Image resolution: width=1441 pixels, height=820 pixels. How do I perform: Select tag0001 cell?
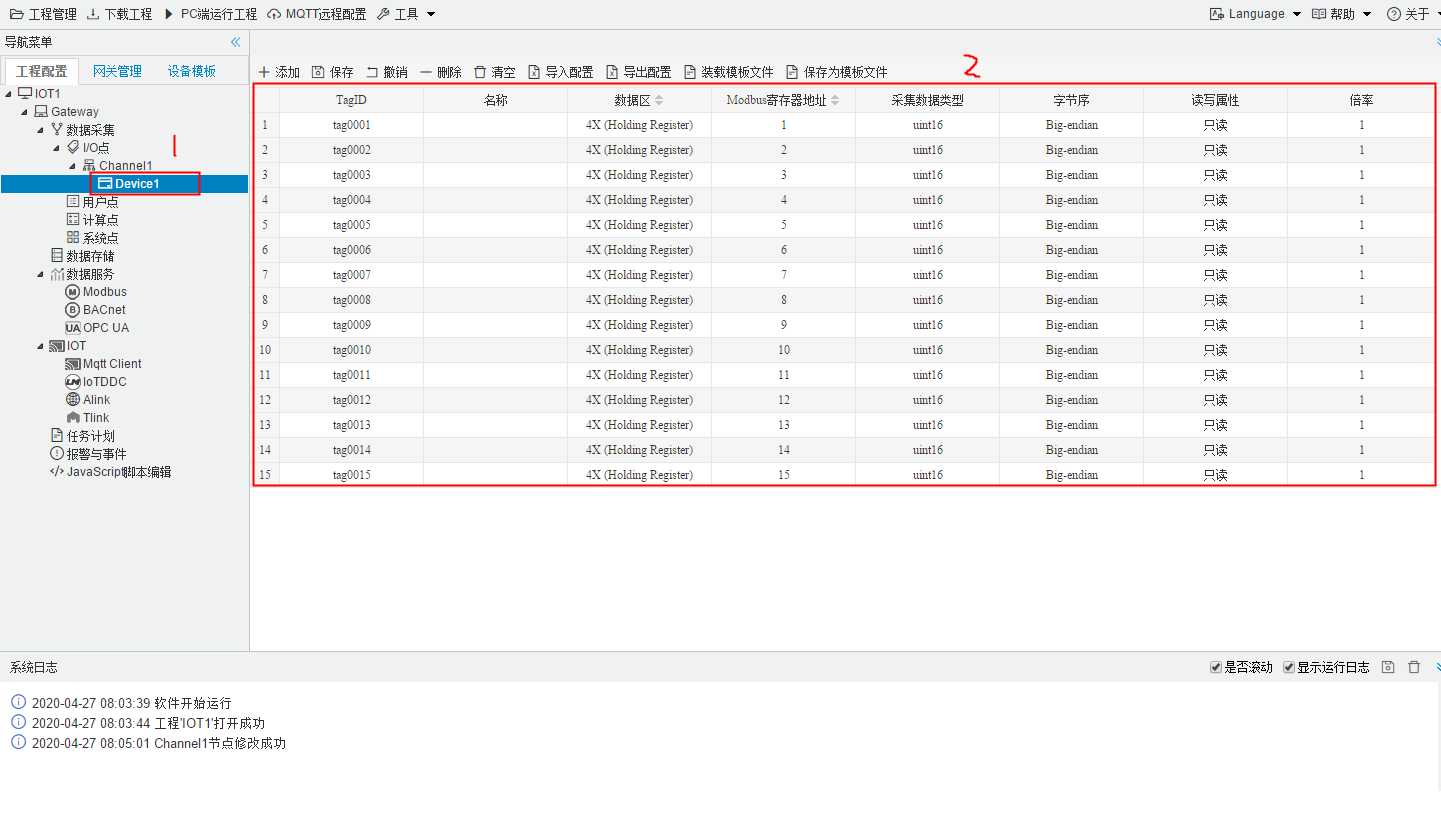351,125
